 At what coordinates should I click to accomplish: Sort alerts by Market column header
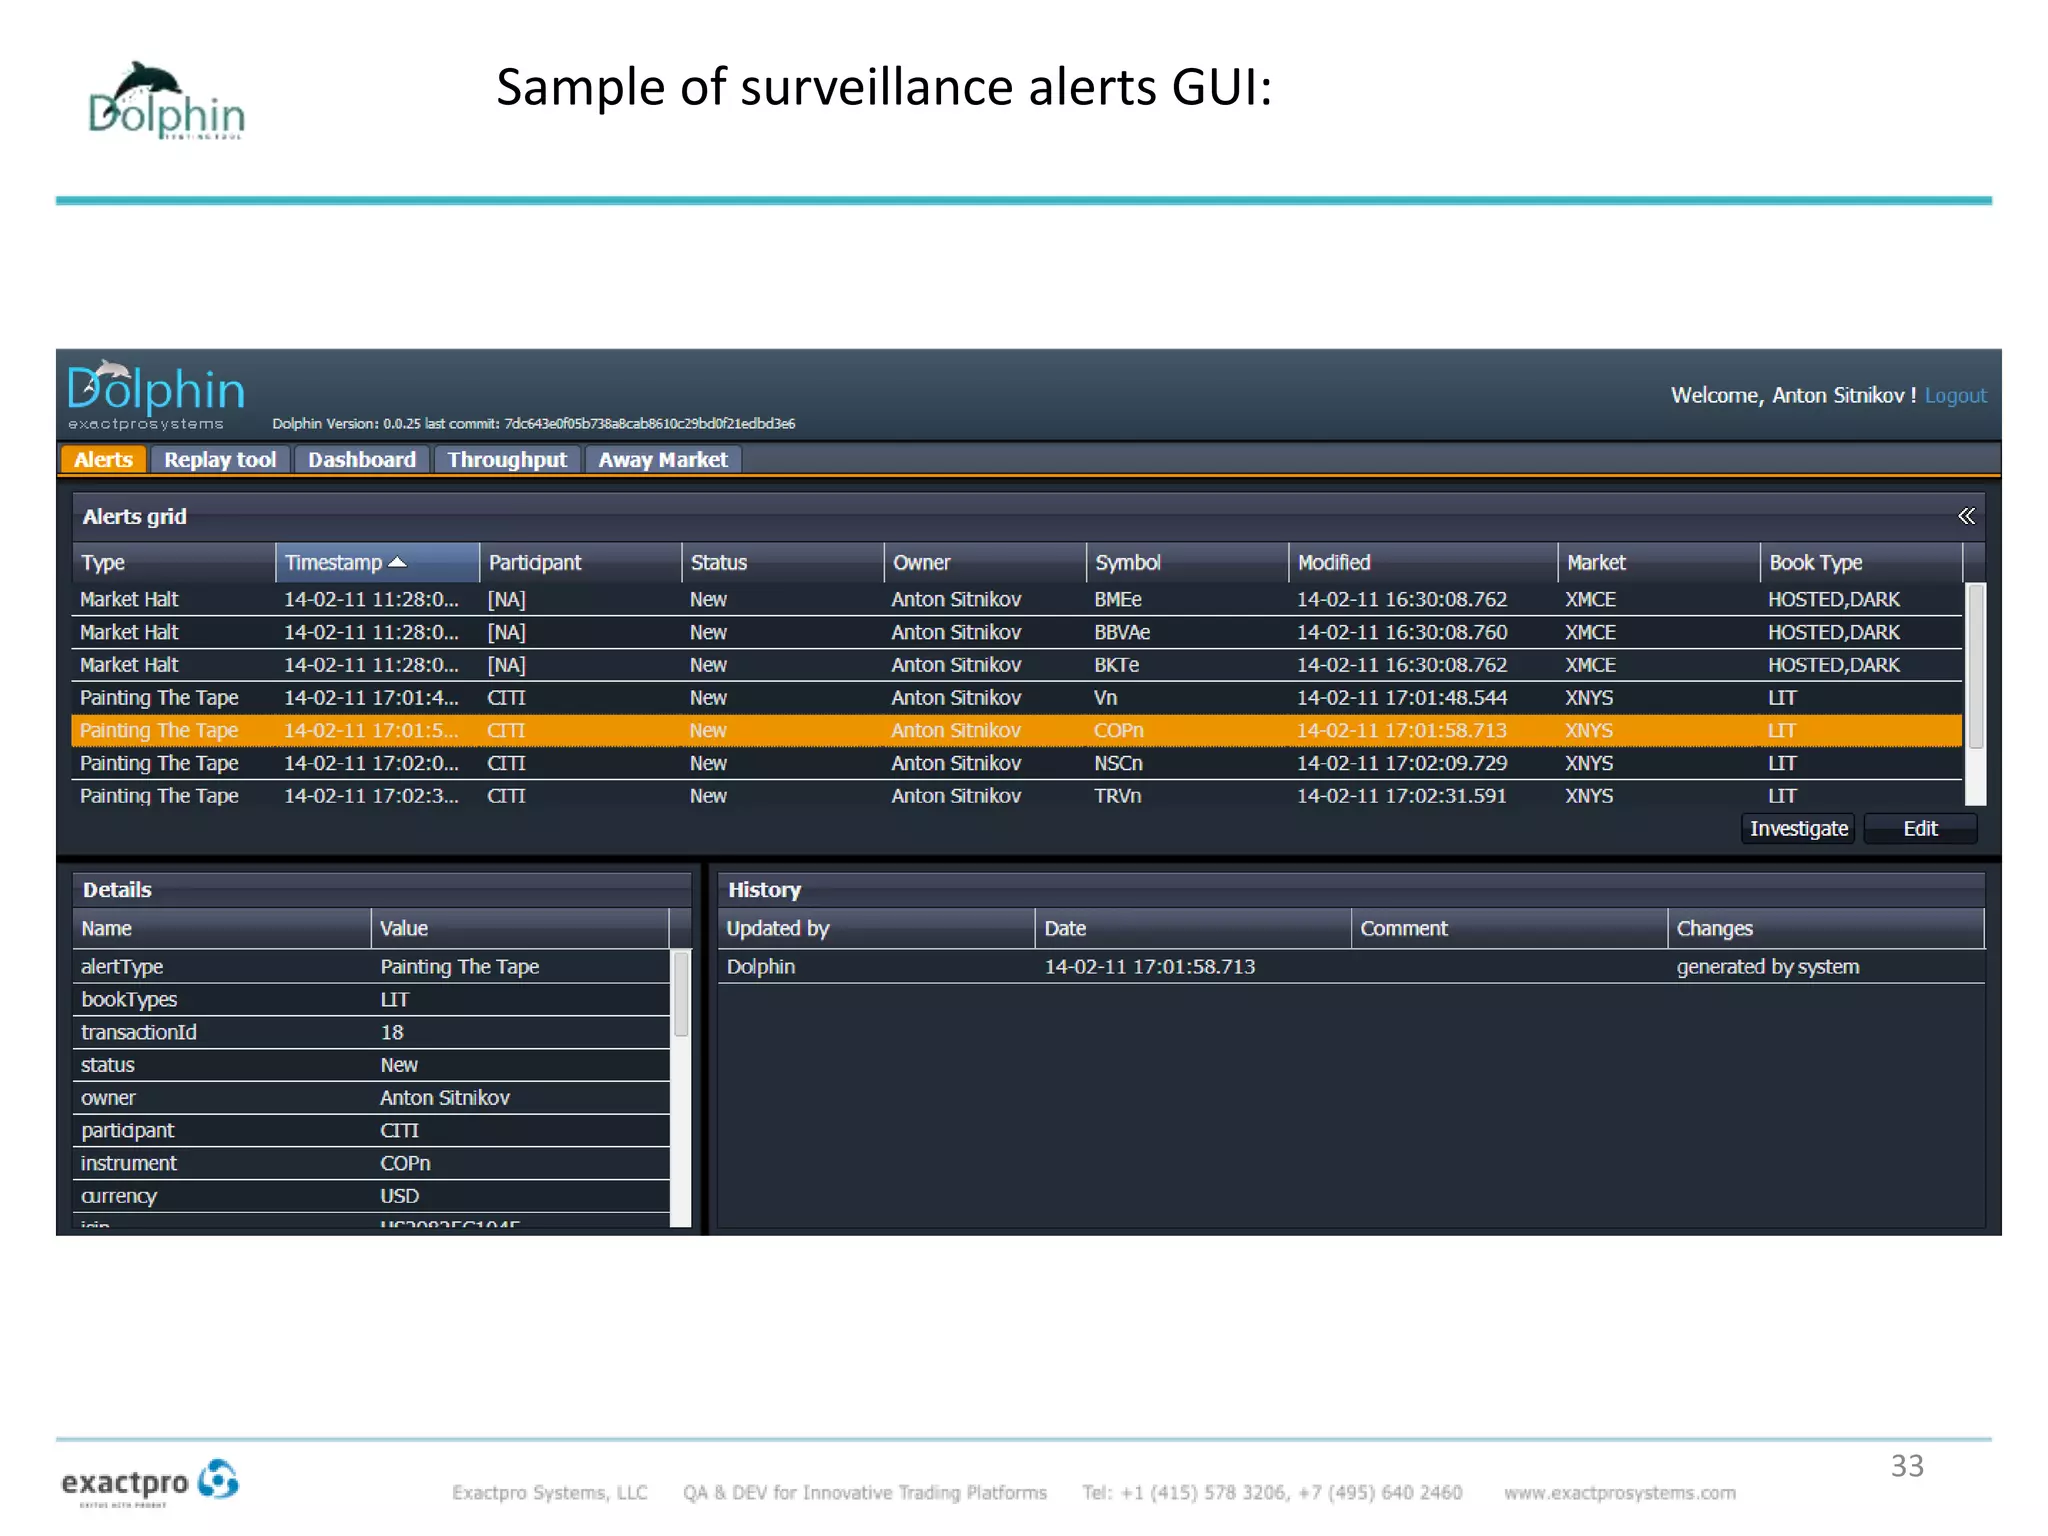click(1659, 562)
